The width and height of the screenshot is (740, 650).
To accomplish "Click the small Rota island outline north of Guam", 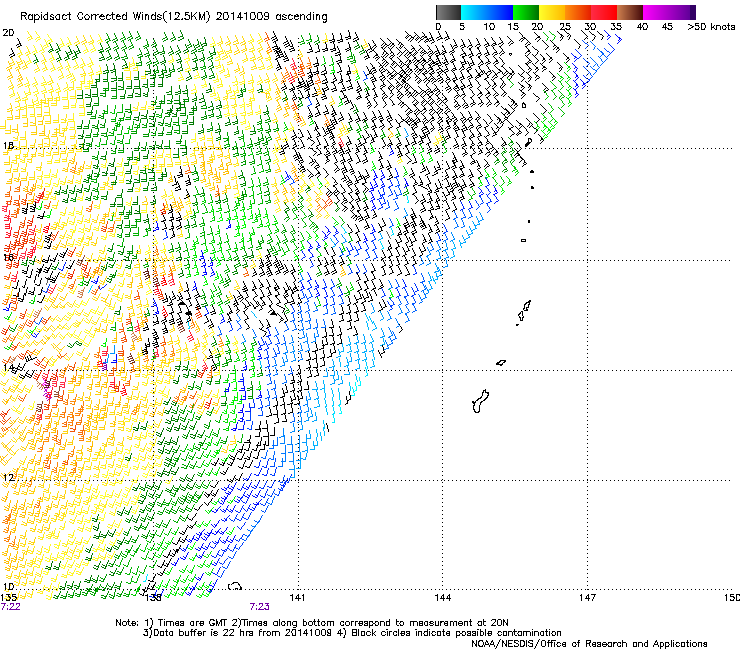I will click(x=501, y=363).
